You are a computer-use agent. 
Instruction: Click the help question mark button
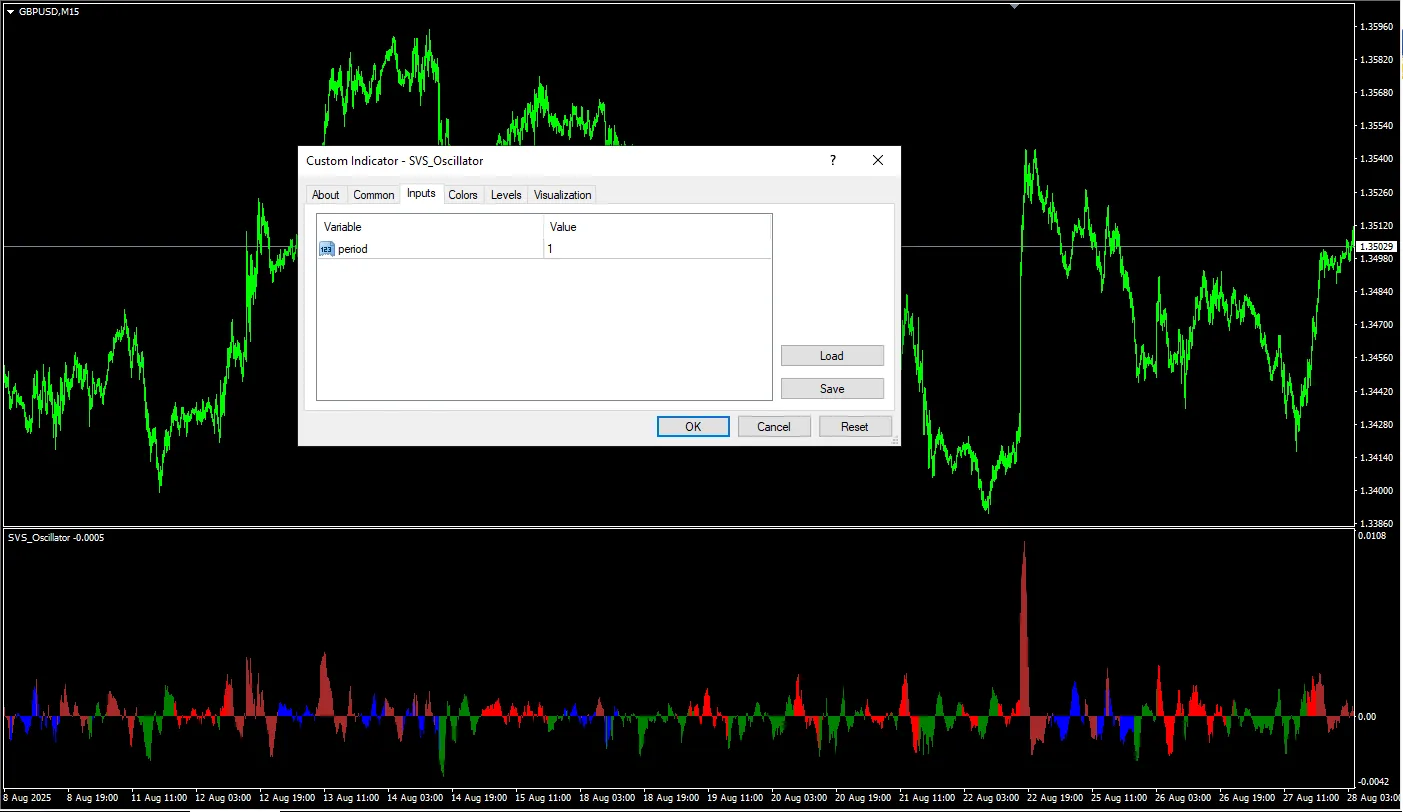tap(832, 161)
